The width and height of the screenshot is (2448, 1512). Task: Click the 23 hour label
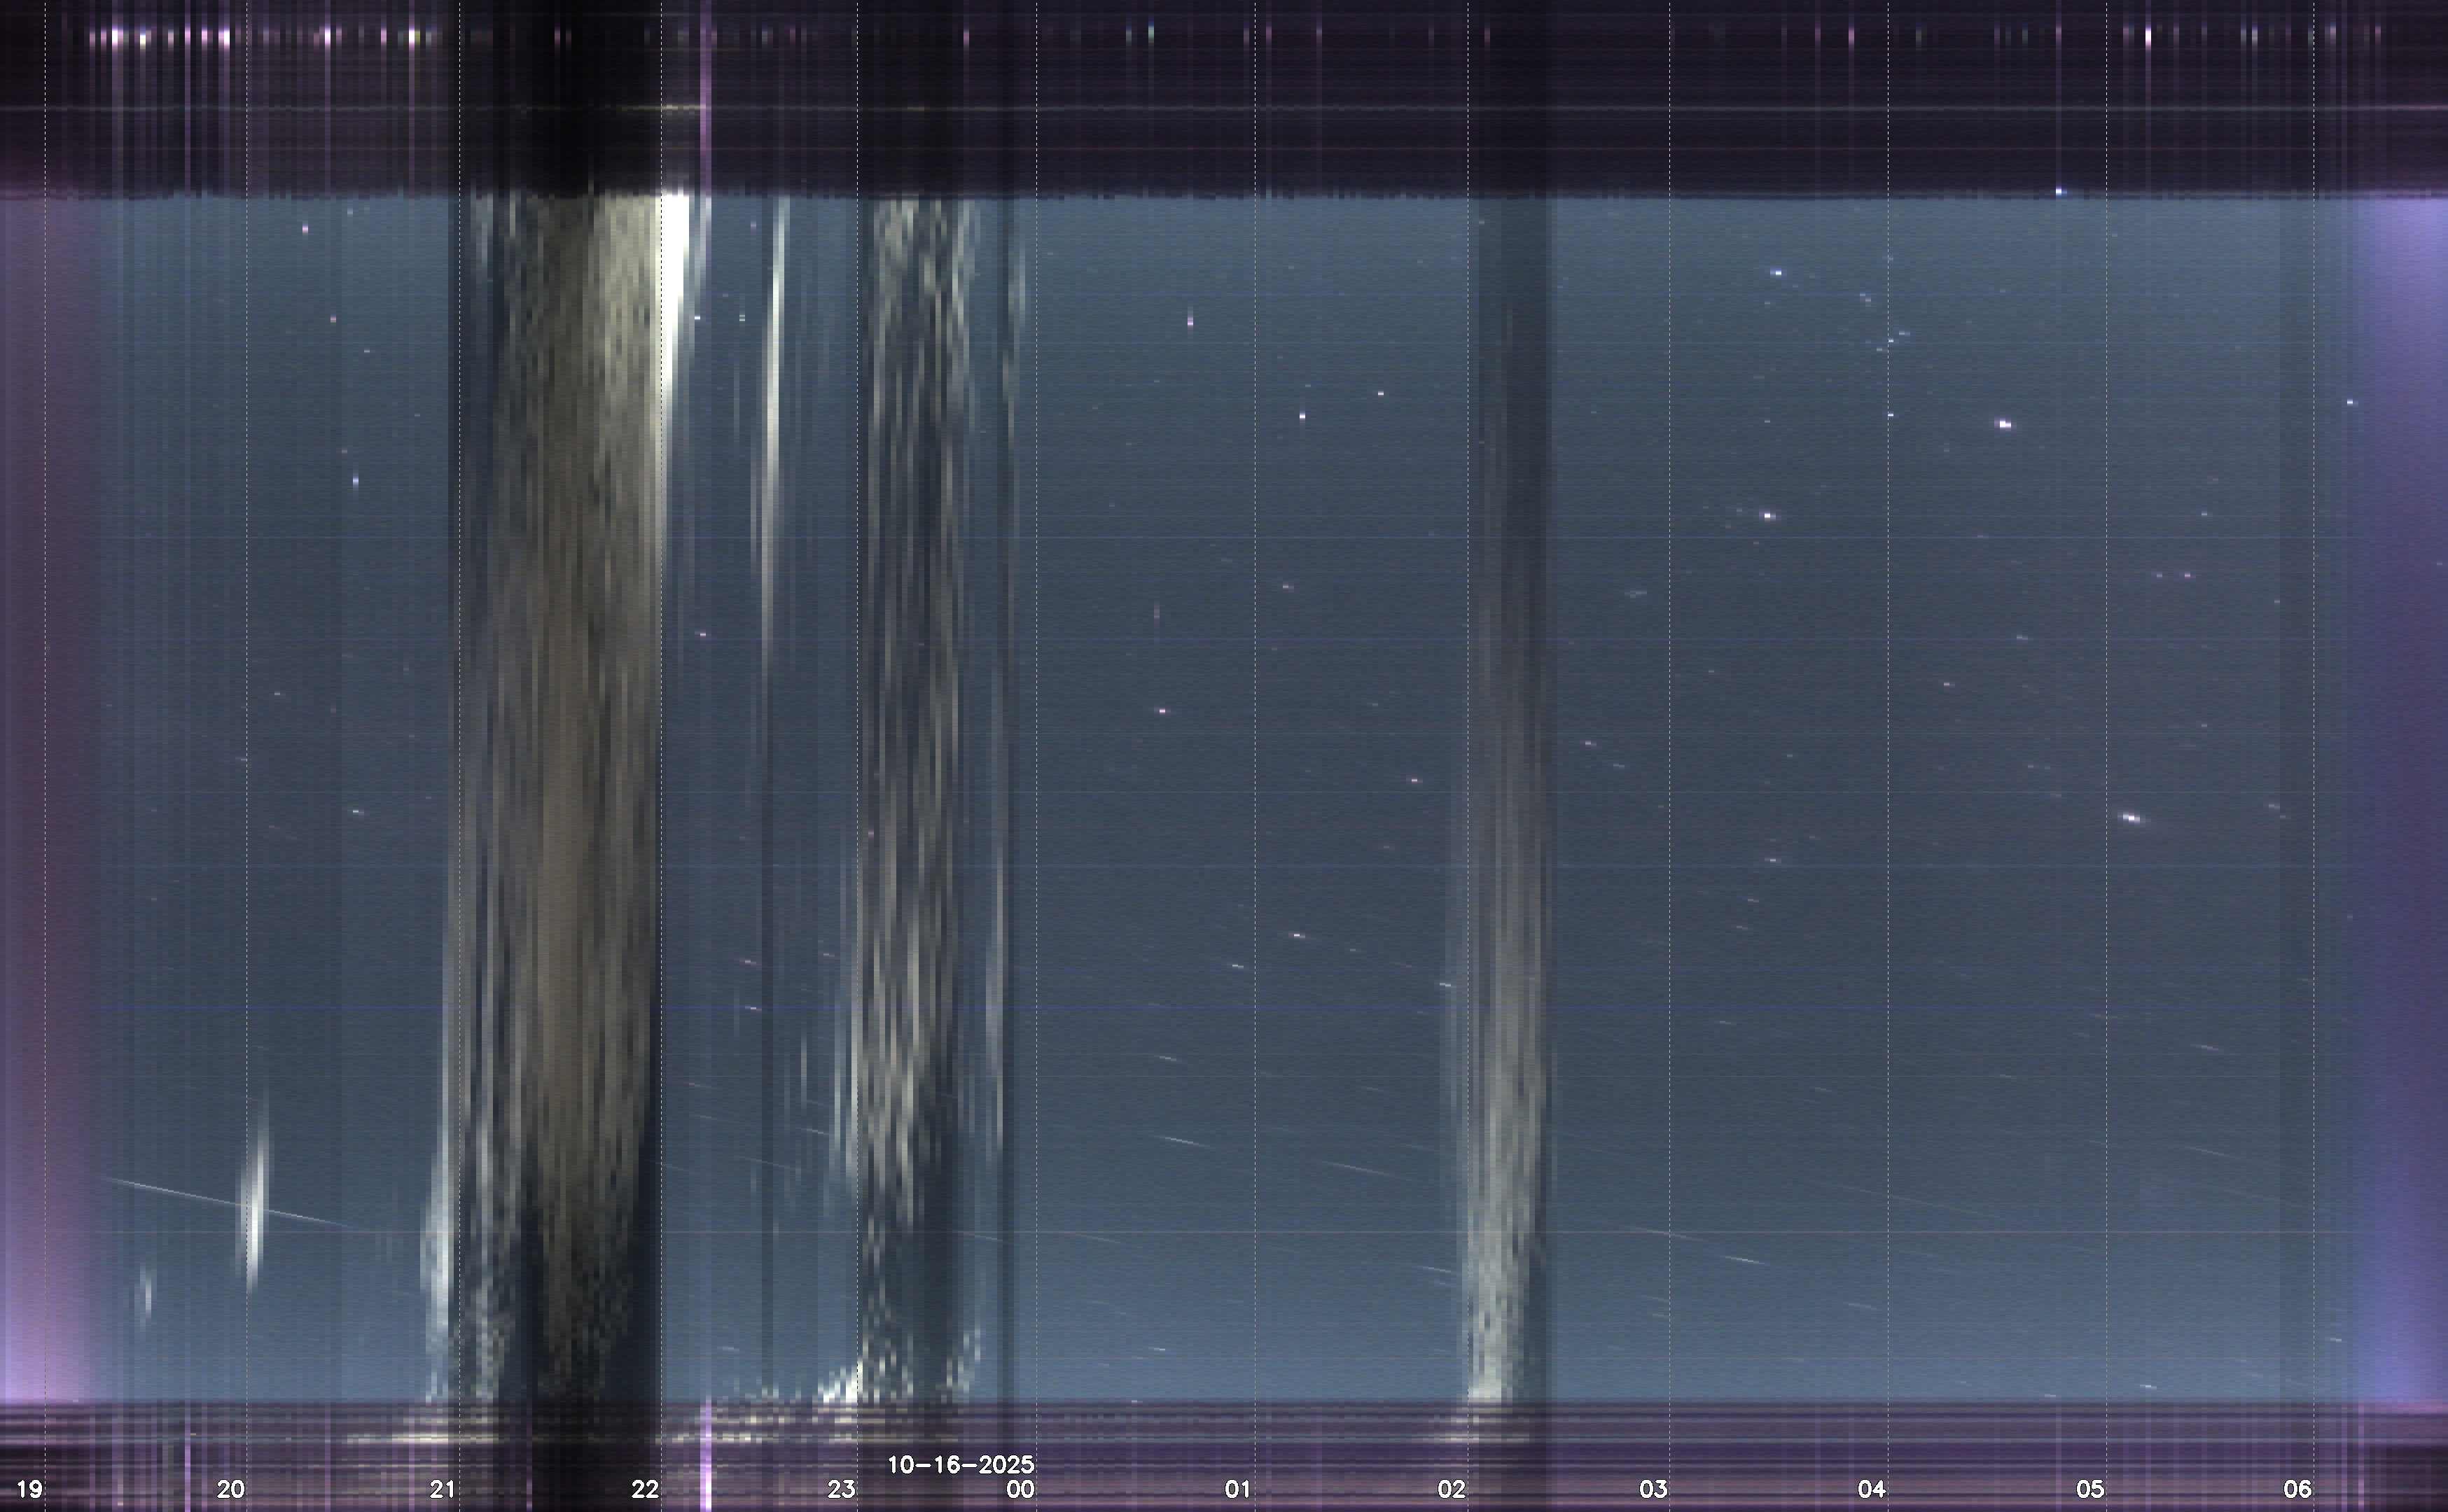[x=842, y=1489]
